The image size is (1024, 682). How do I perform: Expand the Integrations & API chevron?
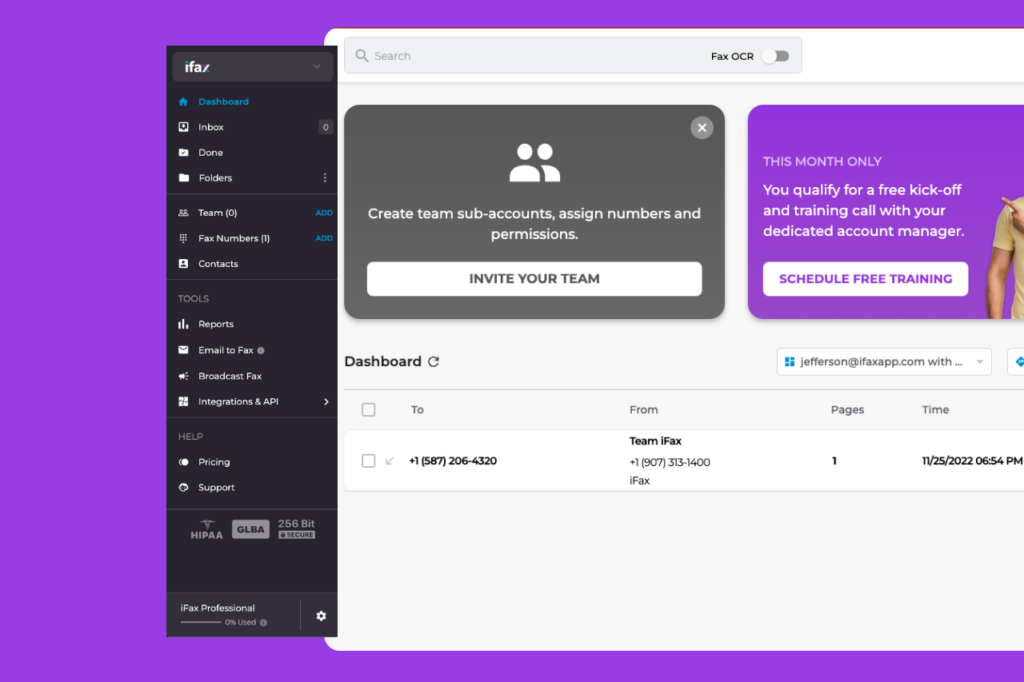click(325, 401)
